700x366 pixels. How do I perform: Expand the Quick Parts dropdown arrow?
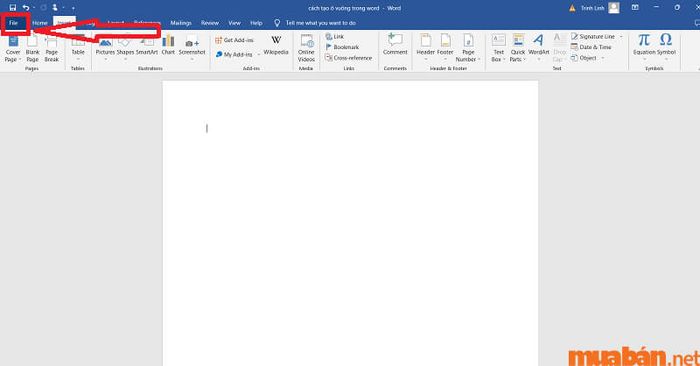pos(525,59)
